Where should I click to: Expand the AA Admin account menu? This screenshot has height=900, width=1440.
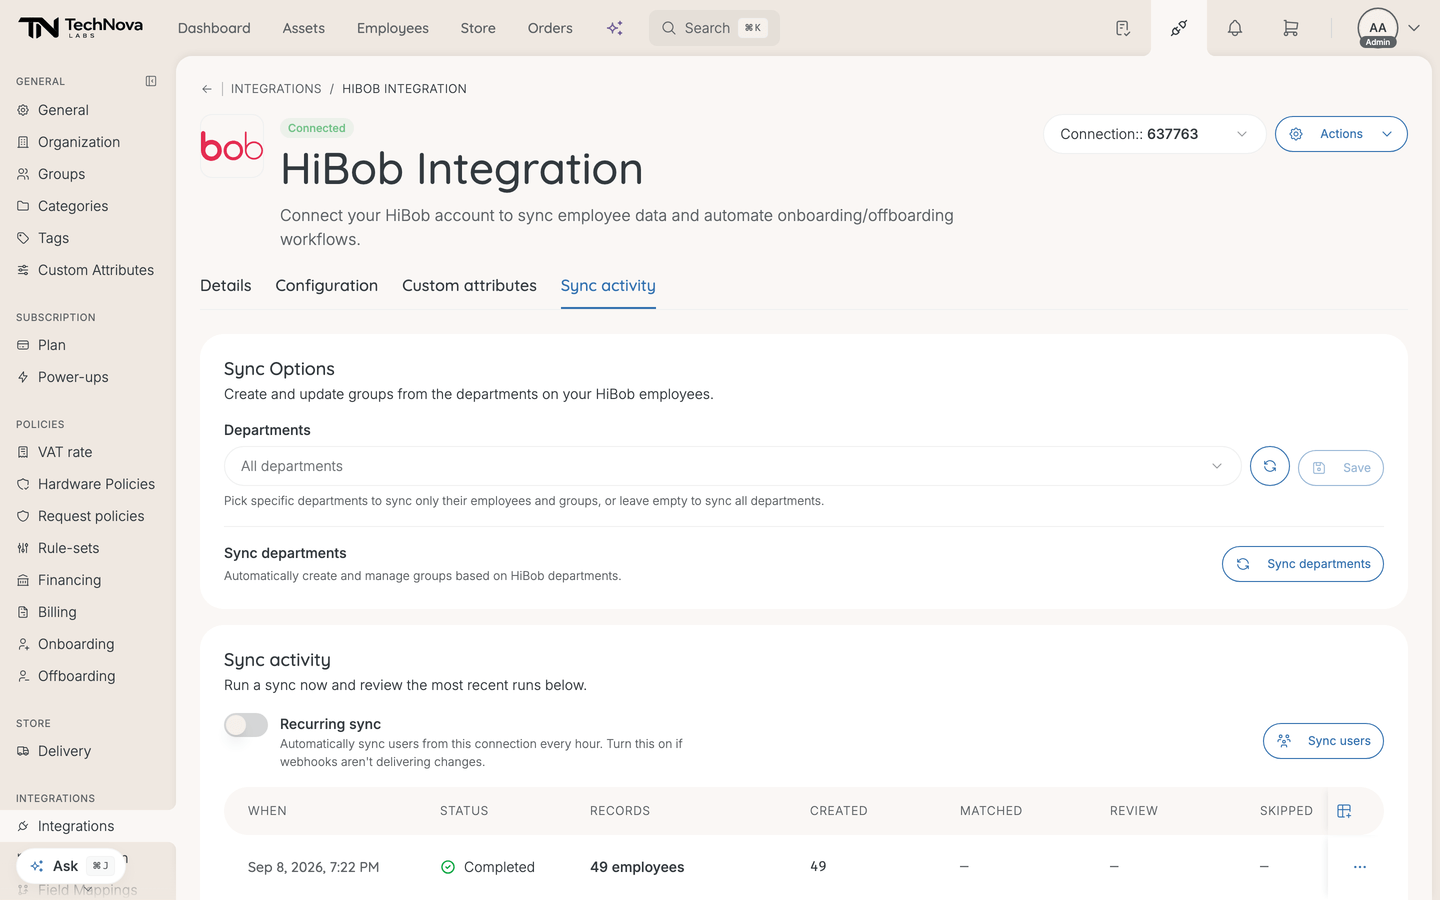pos(1389,28)
